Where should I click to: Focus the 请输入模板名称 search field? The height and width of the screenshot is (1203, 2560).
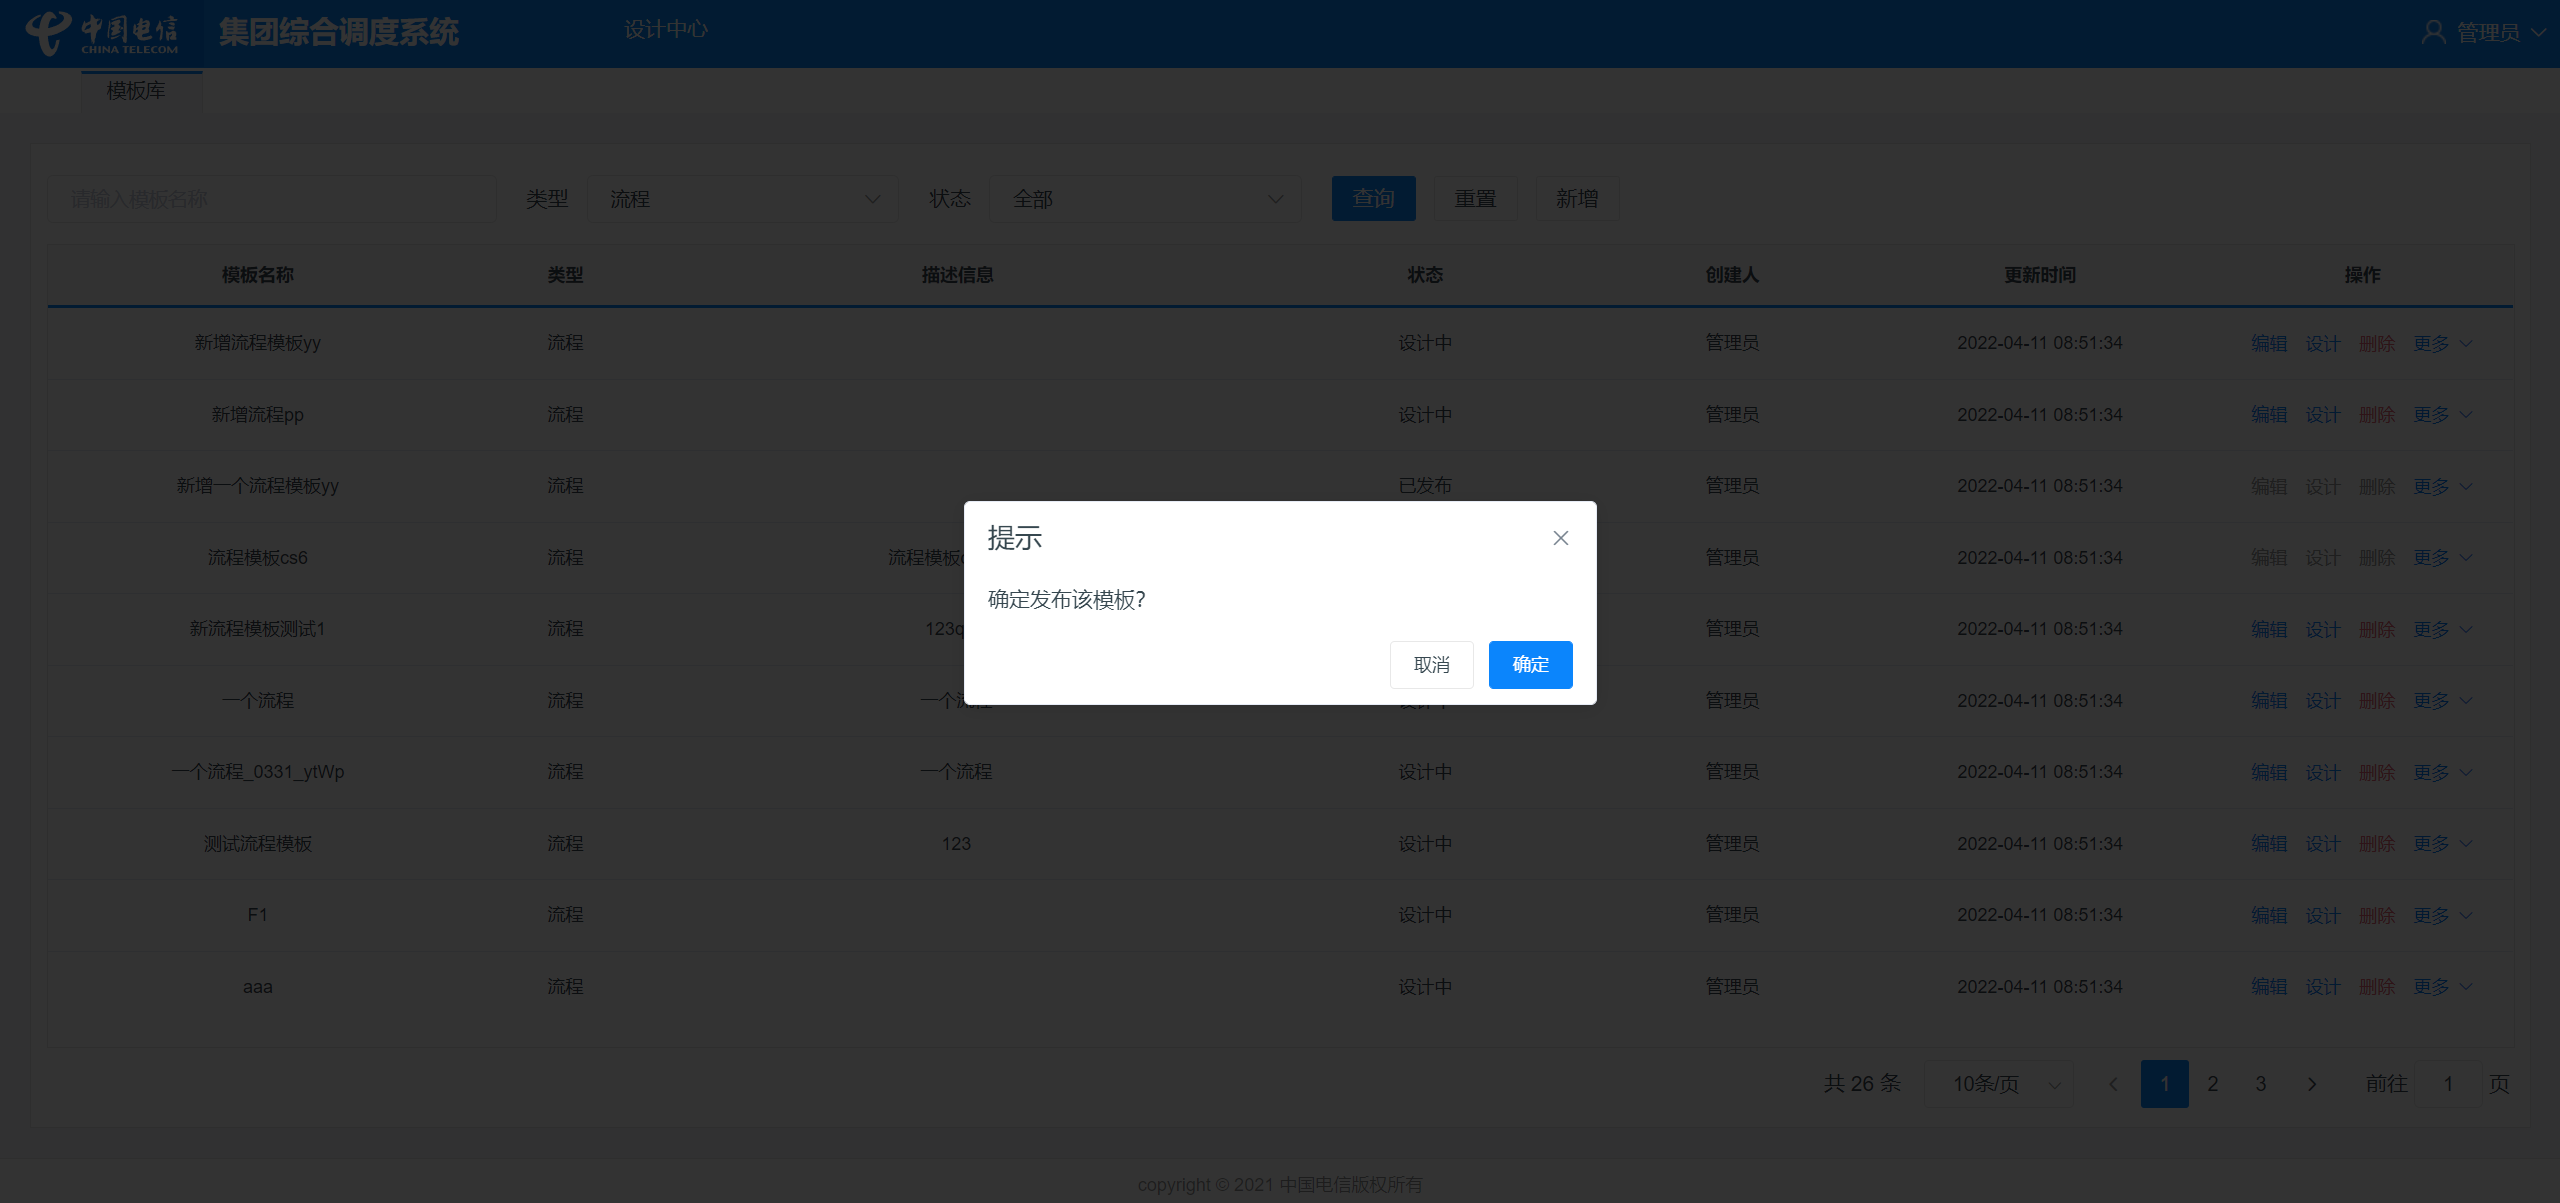(272, 199)
